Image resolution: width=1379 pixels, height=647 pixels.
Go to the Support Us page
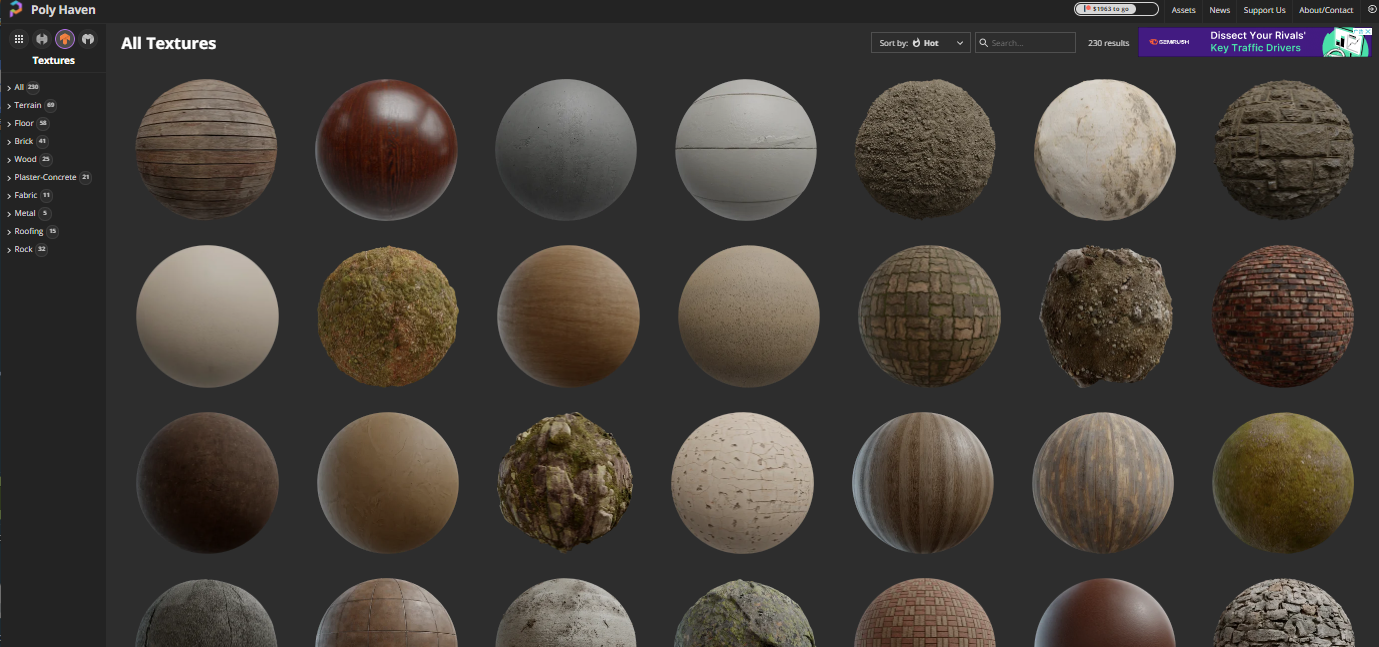point(1264,10)
